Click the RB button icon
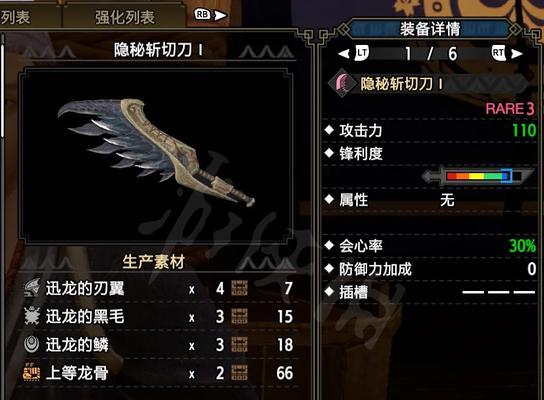 (x=203, y=15)
